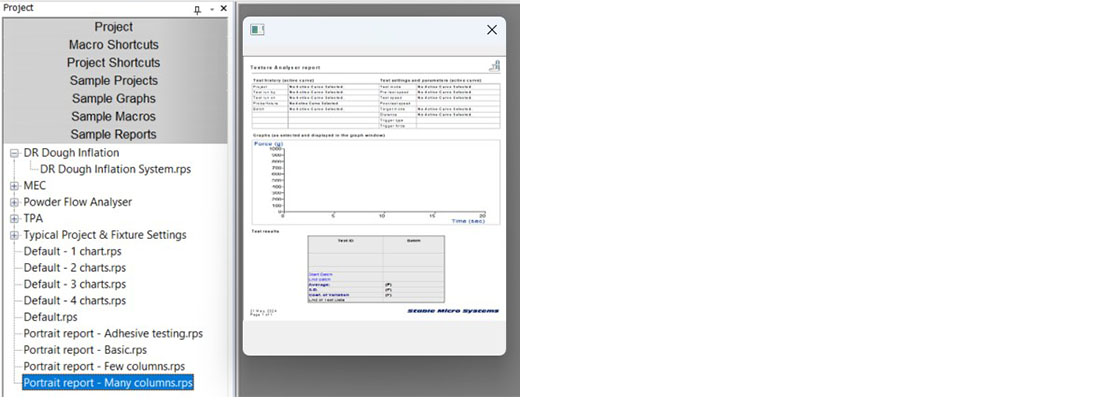The width and height of the screenshot is (1110, 400).
Task: Expand the Powder Flow Analyser node
Action: tap(14, 202)
